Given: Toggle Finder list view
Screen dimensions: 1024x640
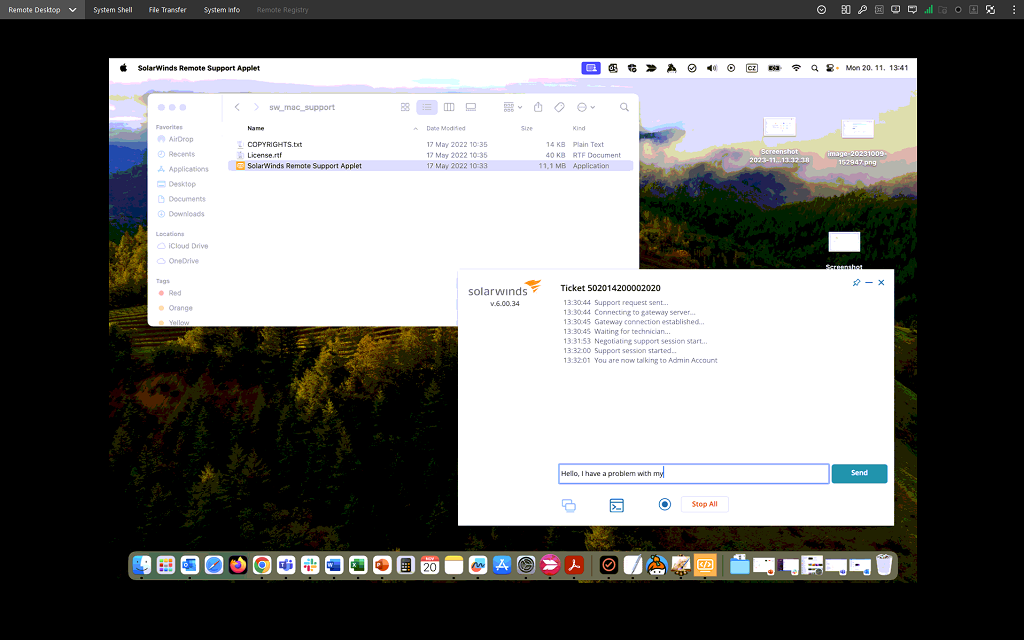Looking at the screenshot, I should coord(427,107).
